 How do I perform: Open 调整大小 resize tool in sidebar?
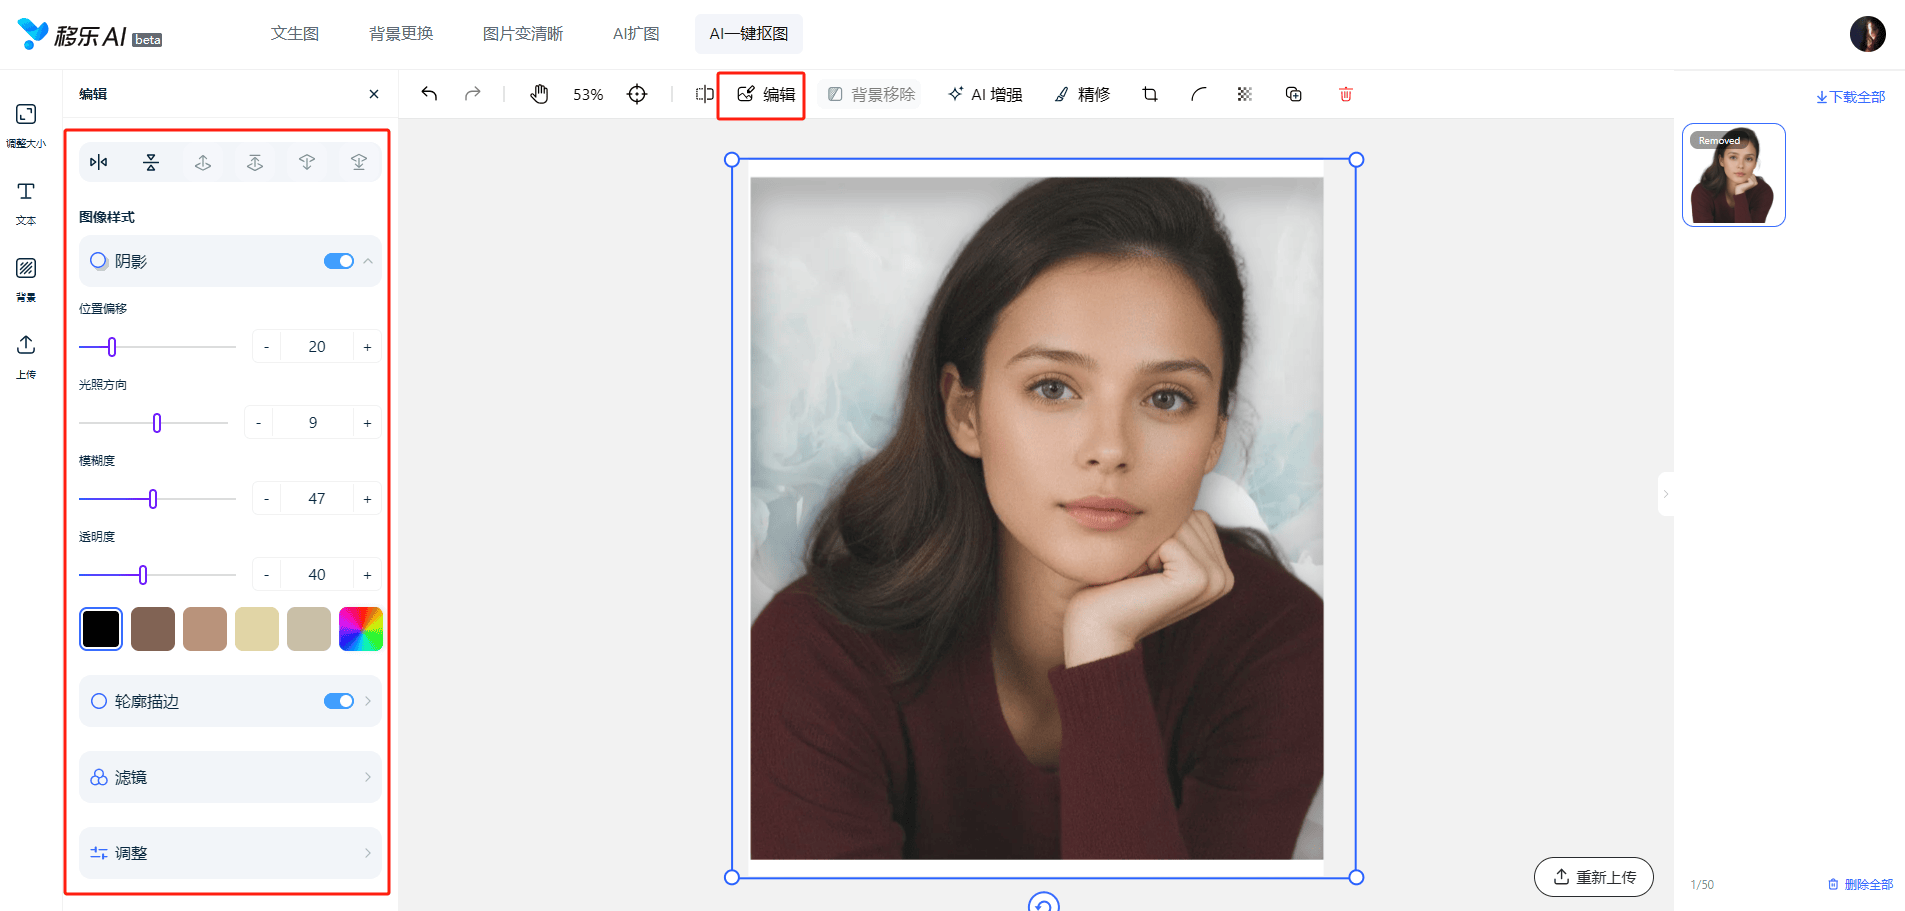point(26,125)
